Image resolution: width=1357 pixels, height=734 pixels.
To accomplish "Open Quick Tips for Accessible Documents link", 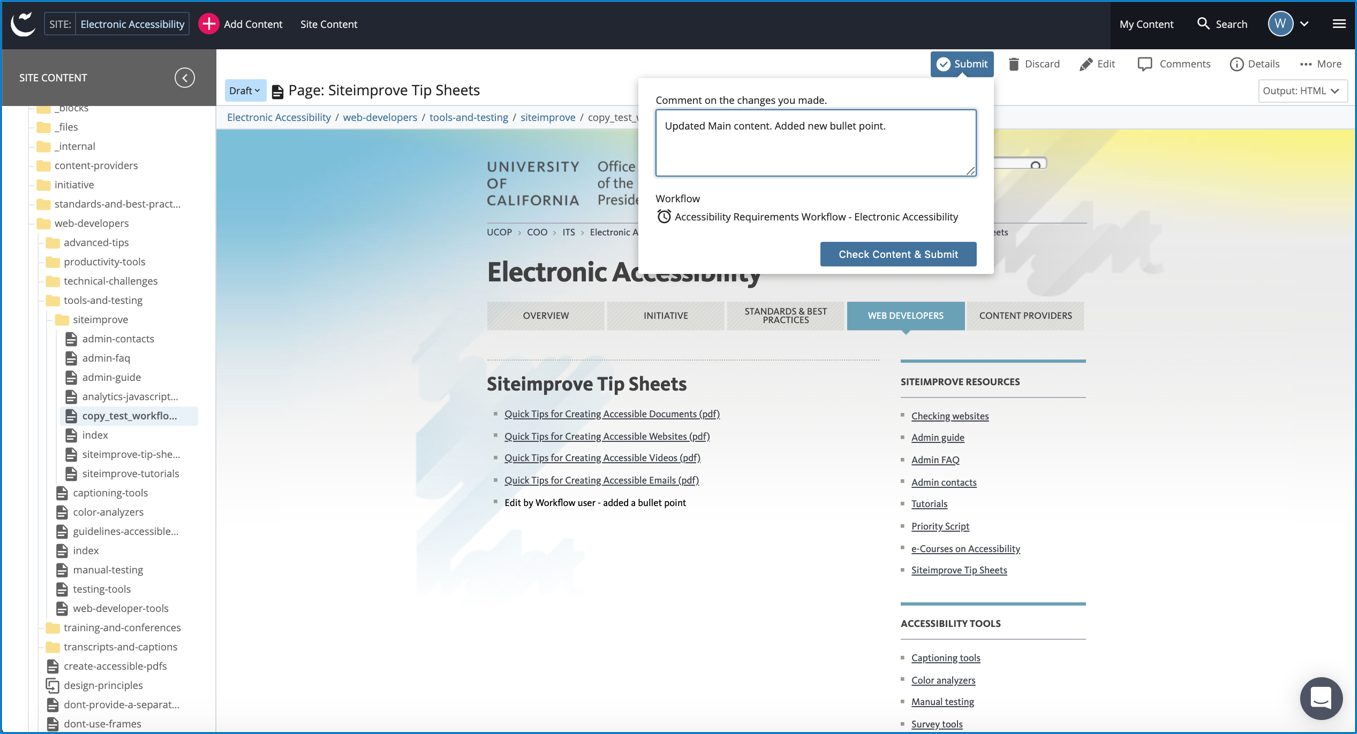I will (612, 414).
